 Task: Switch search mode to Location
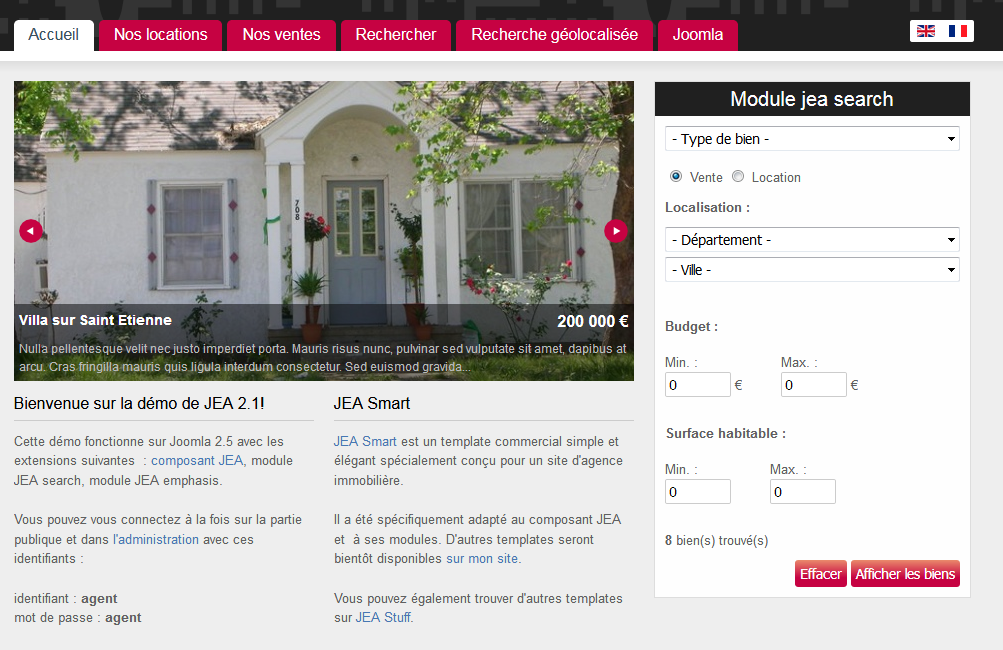point(737,176)
